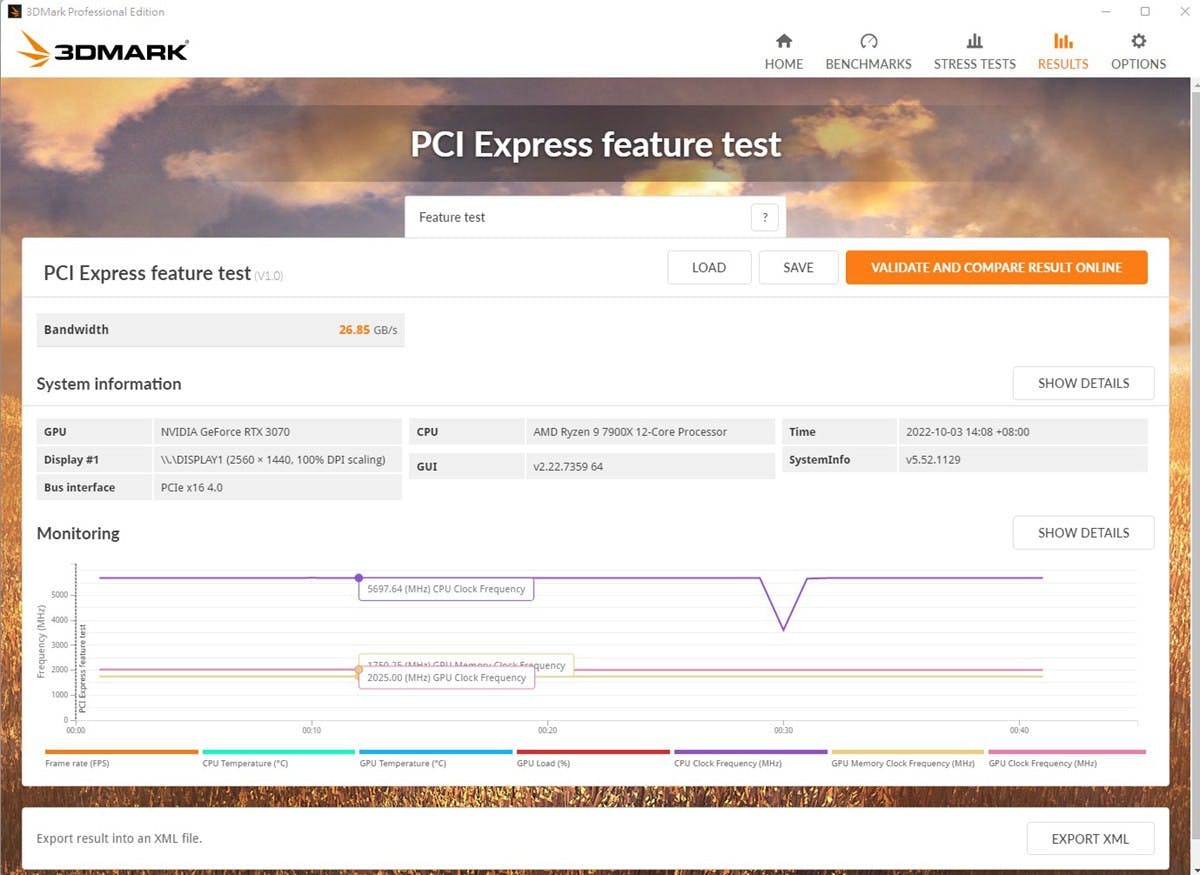Click the GPU memory clock data point marker
Viewport: 1200px width, 875px height.
click(x=359, y=670)
